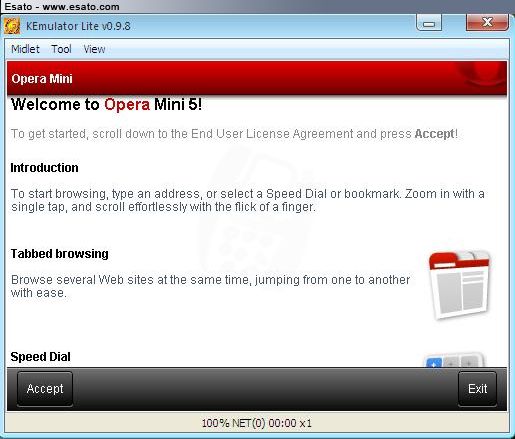Click the Tabbed browsing section heading
515x439 pixels.
pos(60,254)
